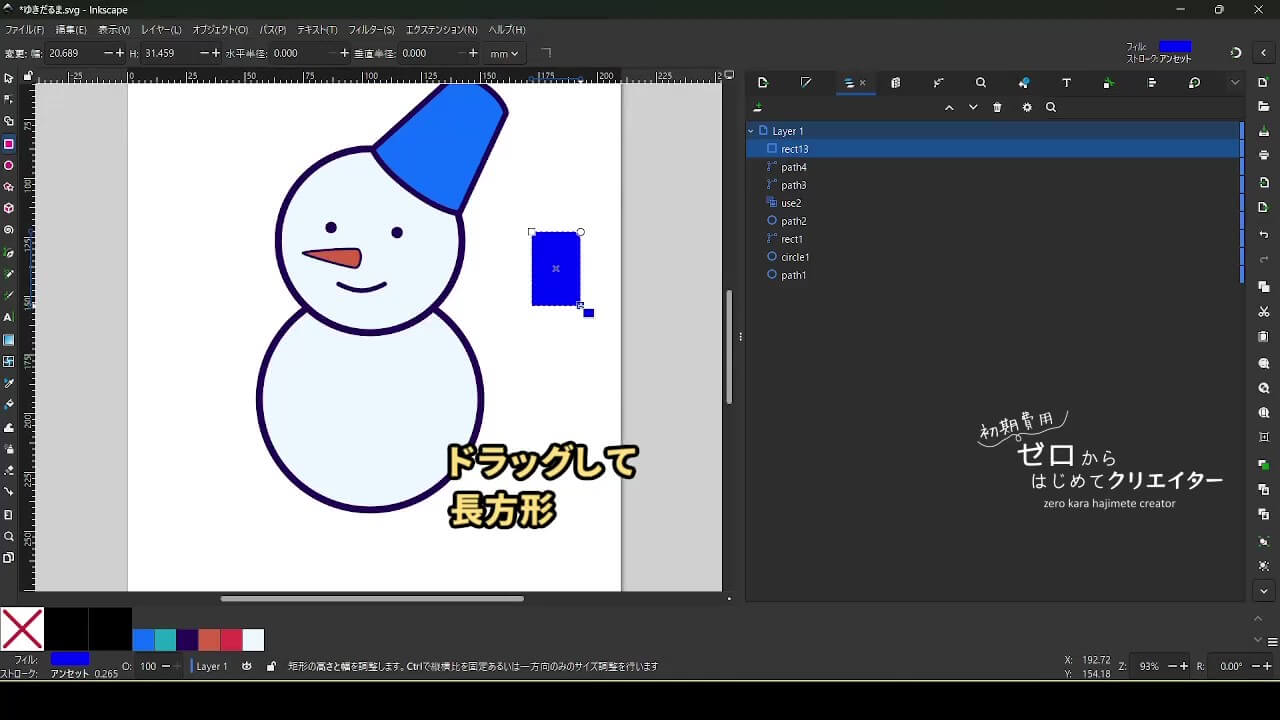Select the Rectangle tool in toolbox

(9, 144)
